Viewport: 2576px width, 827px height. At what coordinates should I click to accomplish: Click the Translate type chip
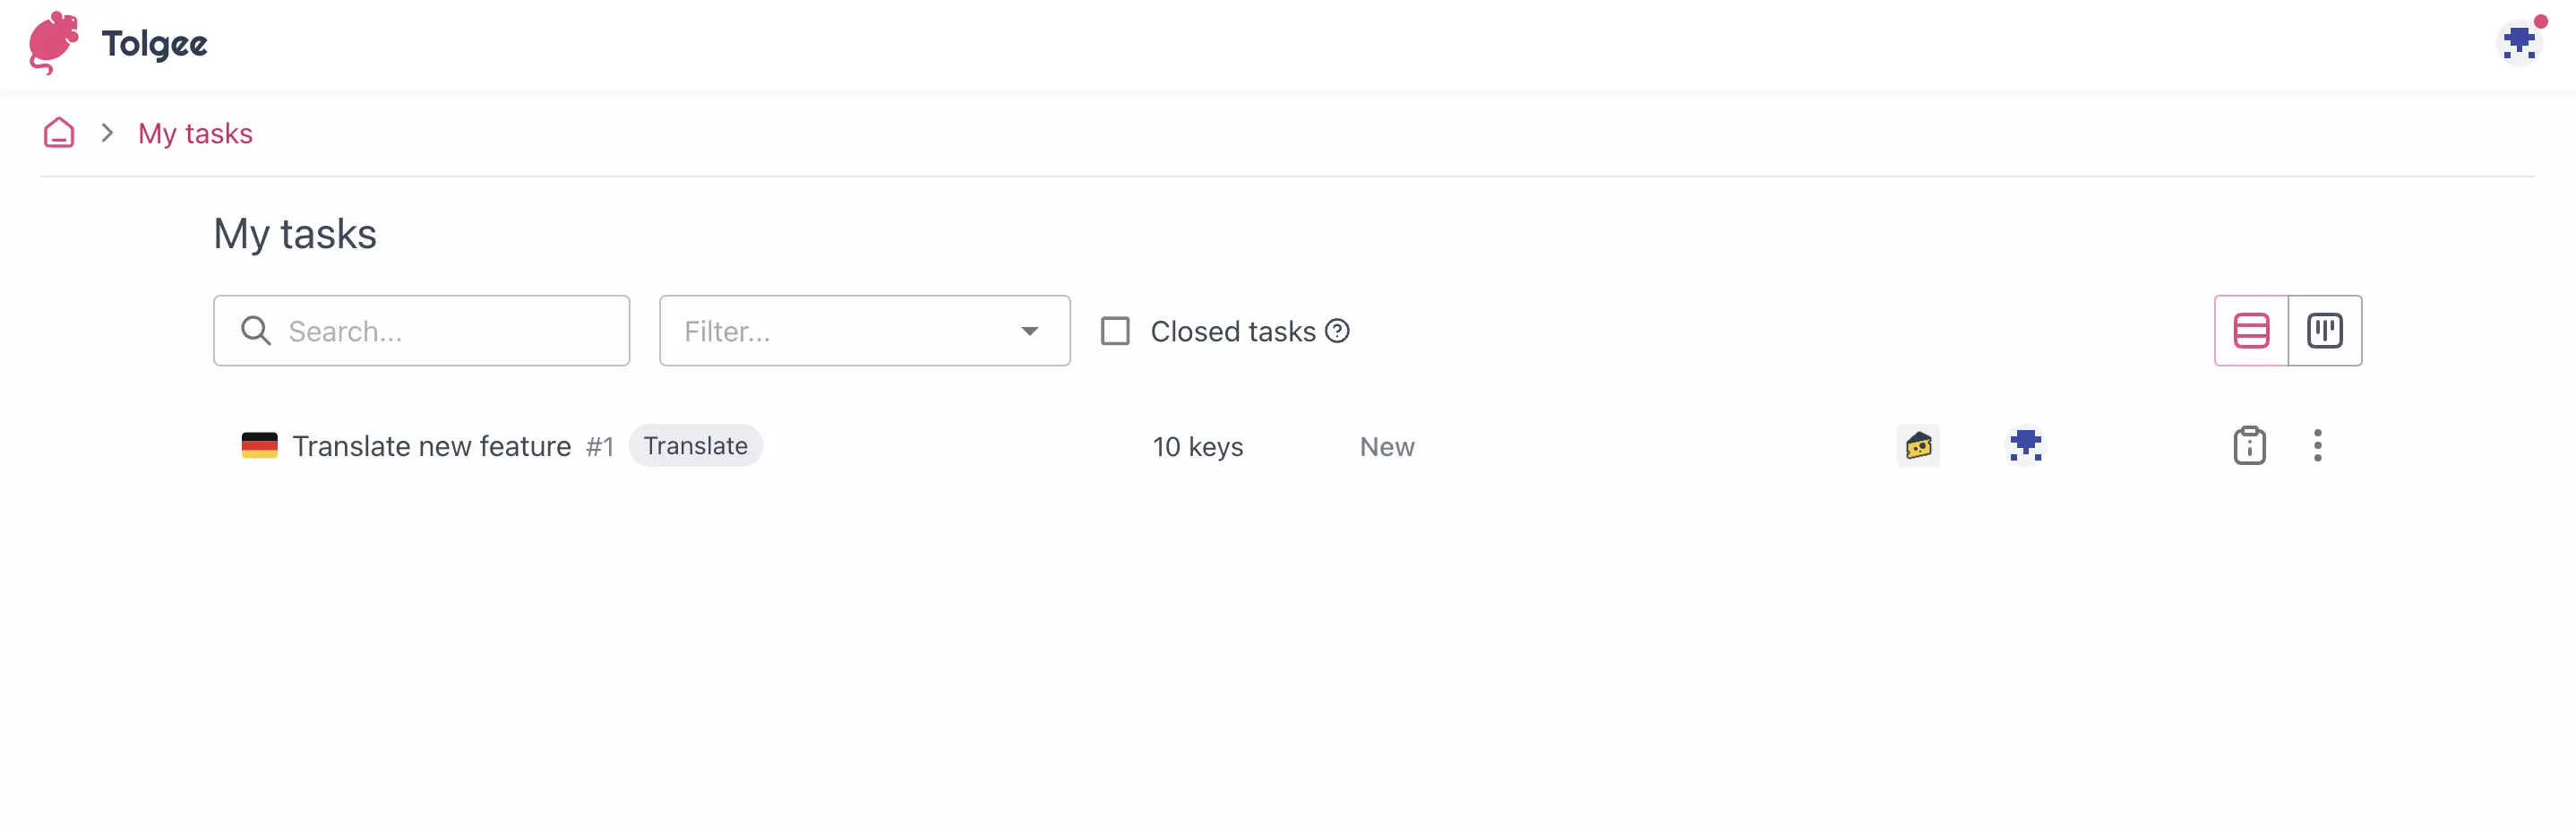695,446
